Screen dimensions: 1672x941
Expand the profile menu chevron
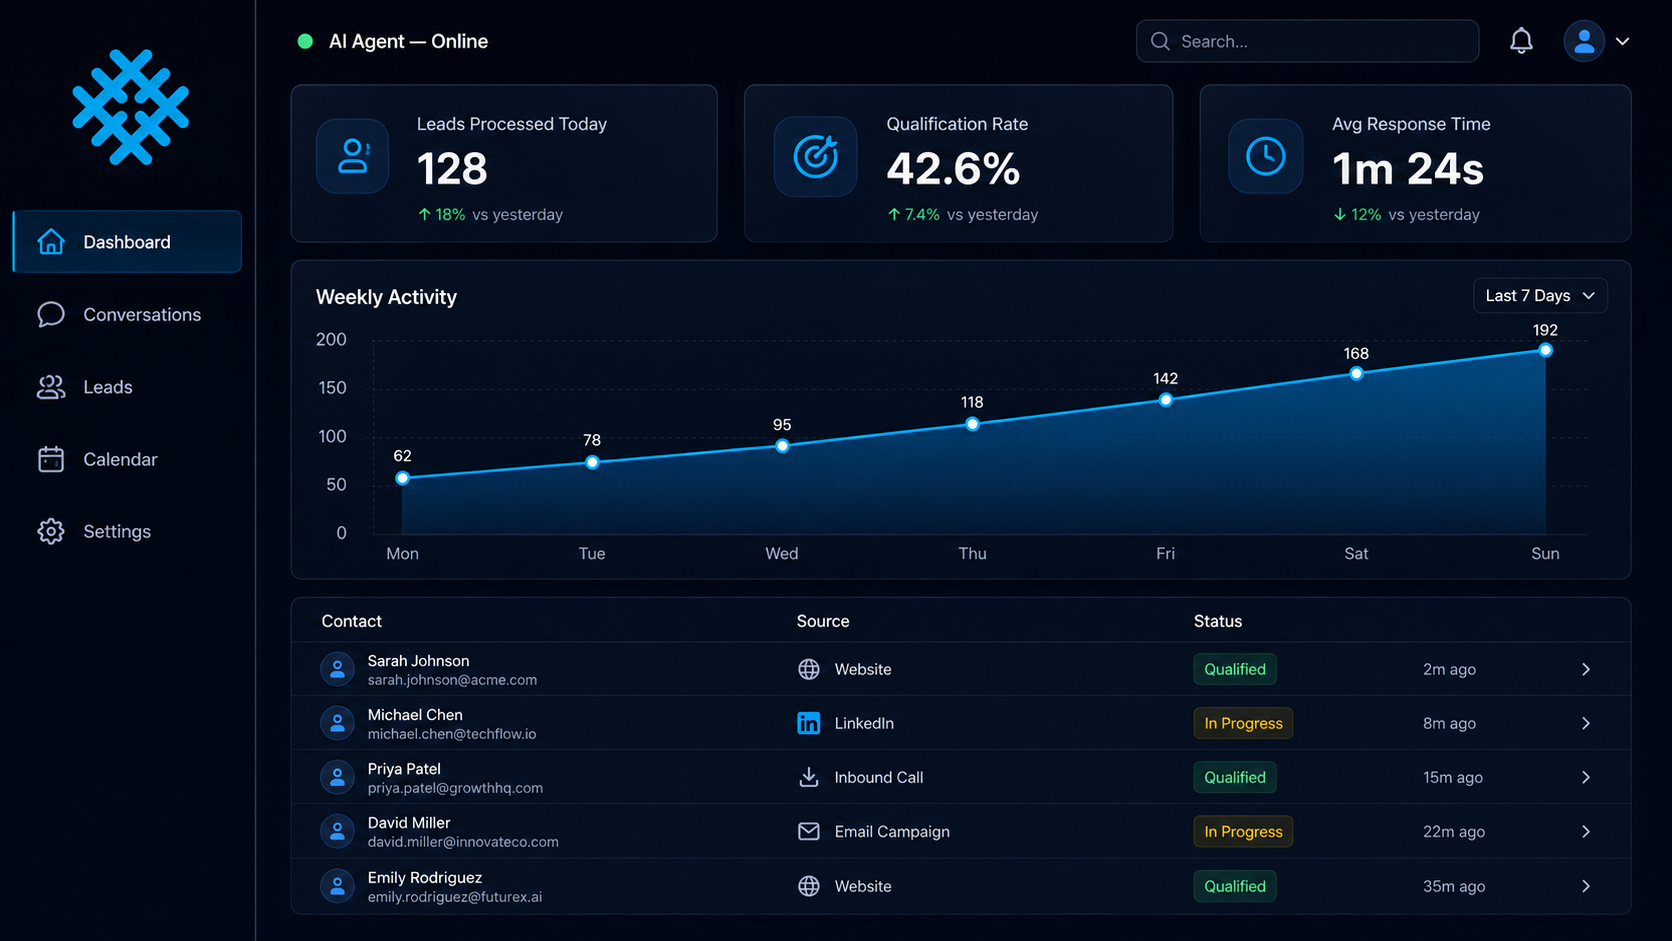(x=1623, y=41)
